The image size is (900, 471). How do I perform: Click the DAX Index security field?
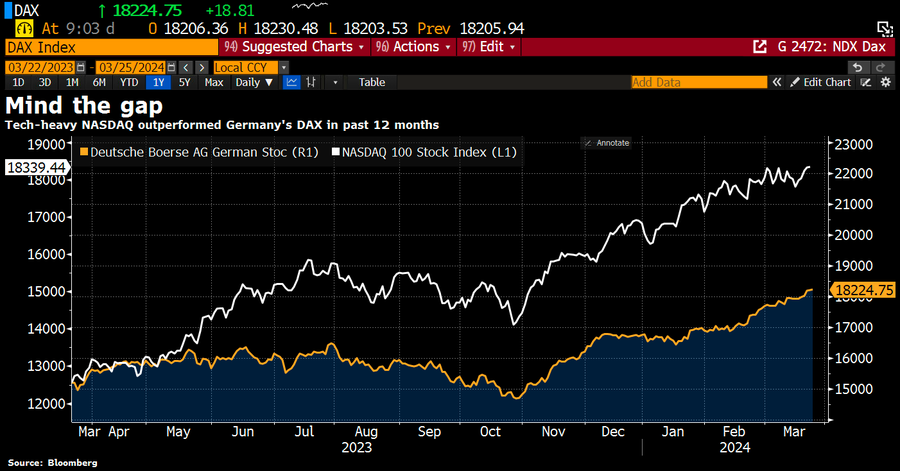111,47
